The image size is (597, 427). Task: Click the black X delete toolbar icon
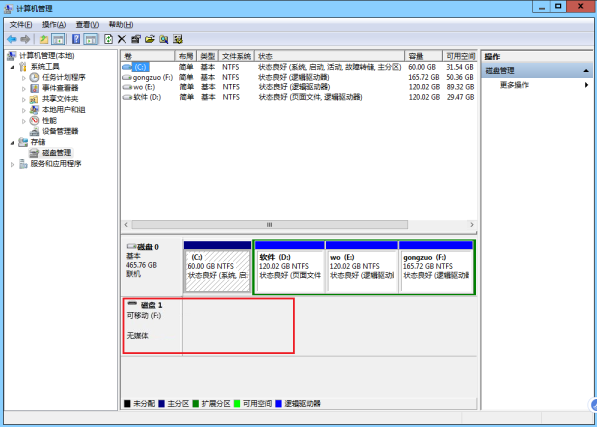tap(122, 39)
